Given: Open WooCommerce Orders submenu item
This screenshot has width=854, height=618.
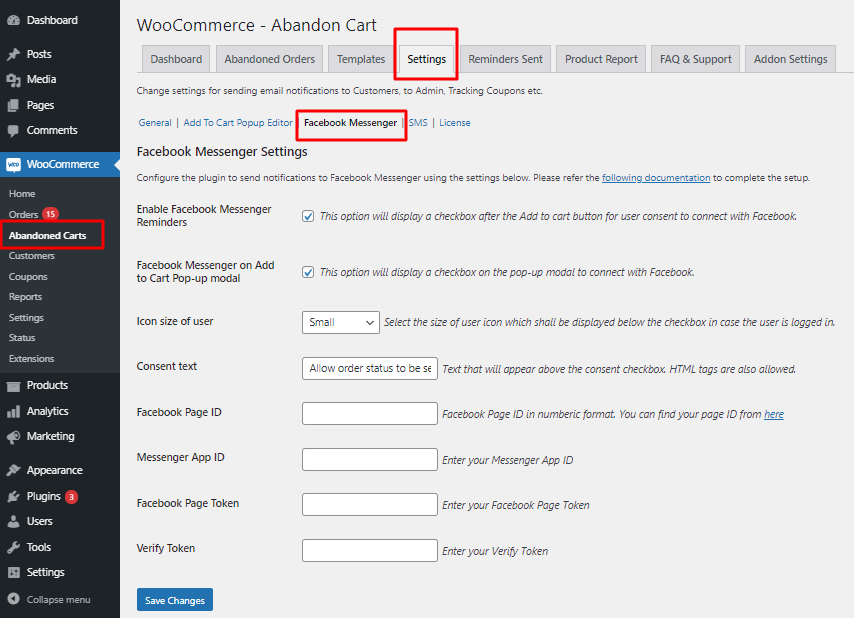Looking at the screenshot, I should [23, 215].
